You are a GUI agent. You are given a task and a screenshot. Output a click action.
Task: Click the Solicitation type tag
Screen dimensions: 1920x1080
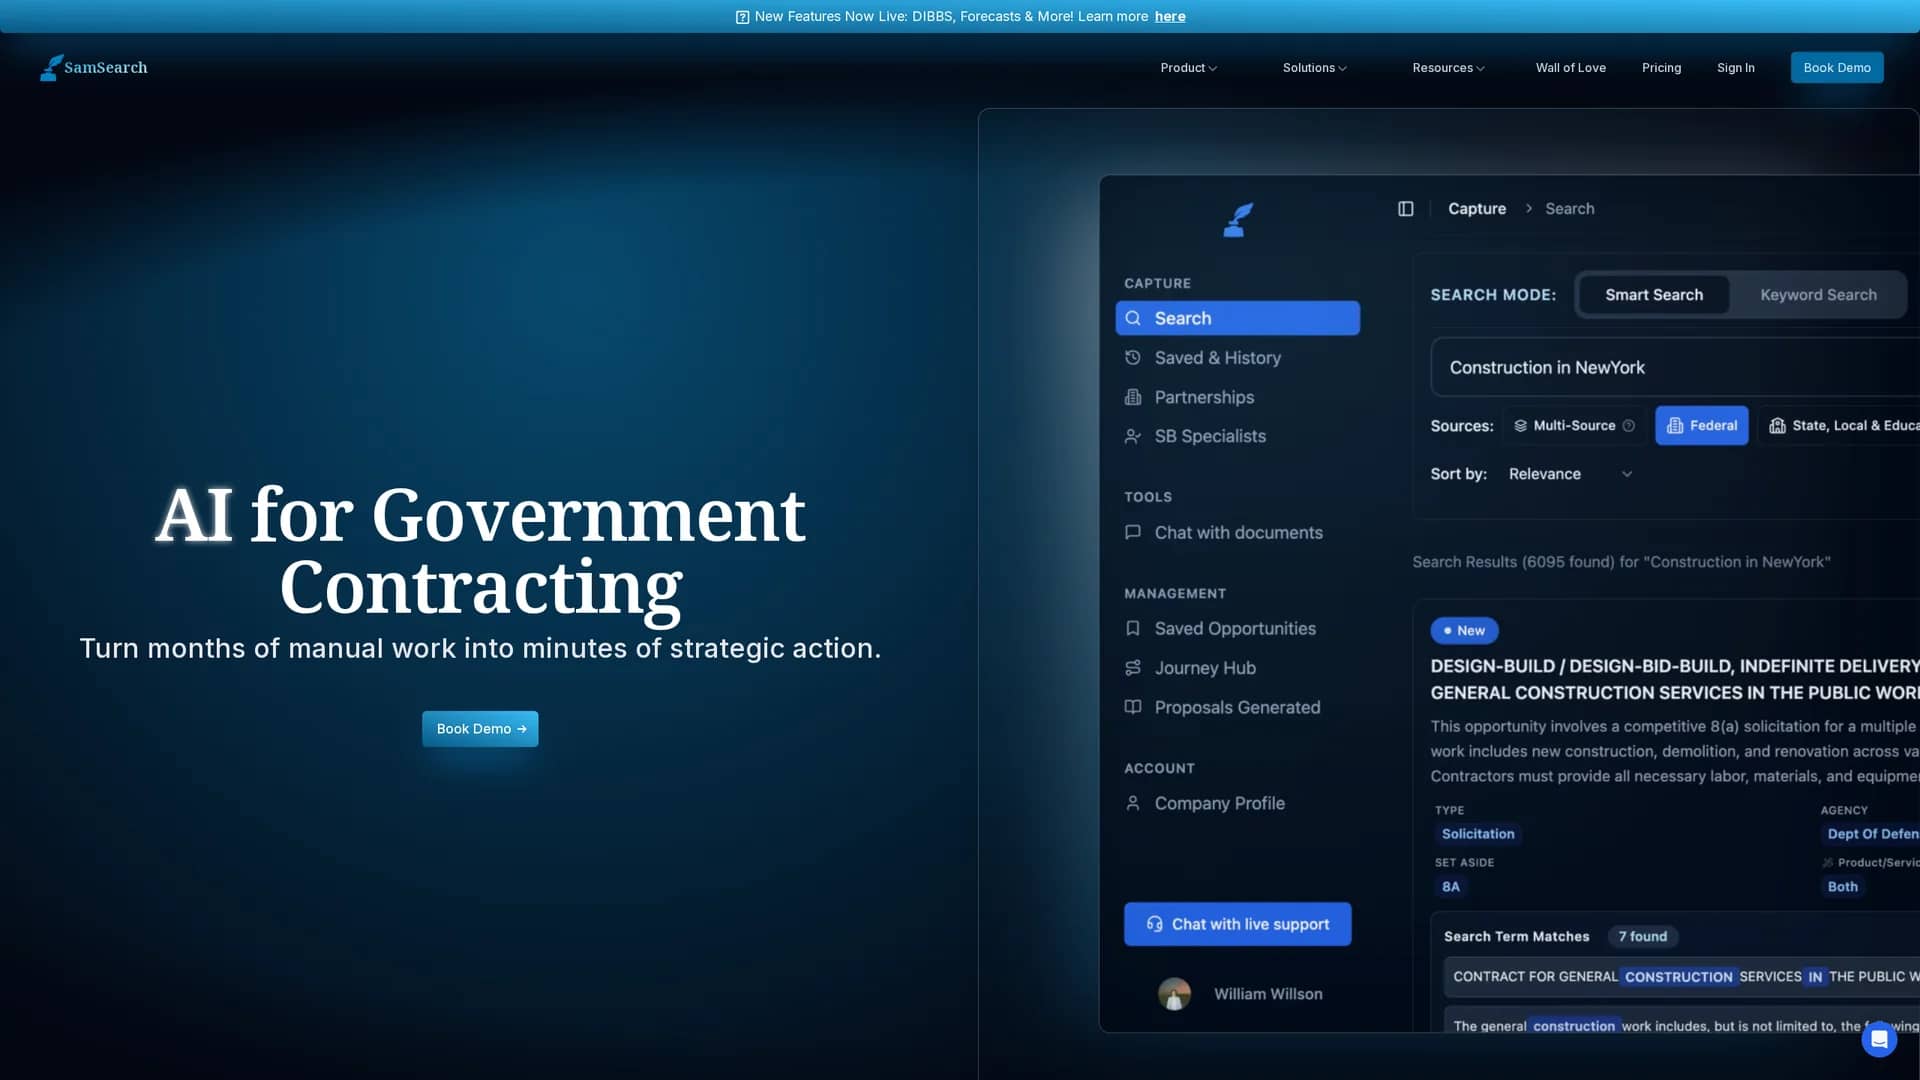point(1477,834)
